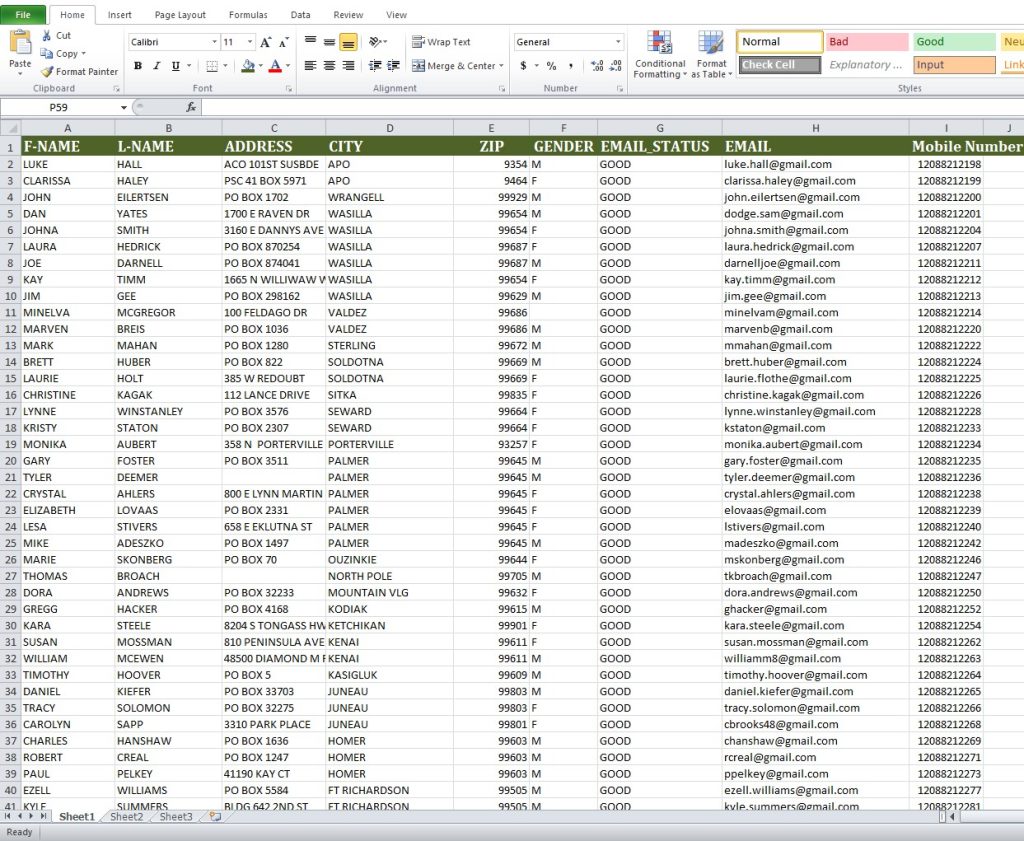This screenshot has width=1024, height=841.
Task: Switch to Sheet3 worksheet
Action: point(176,817)
